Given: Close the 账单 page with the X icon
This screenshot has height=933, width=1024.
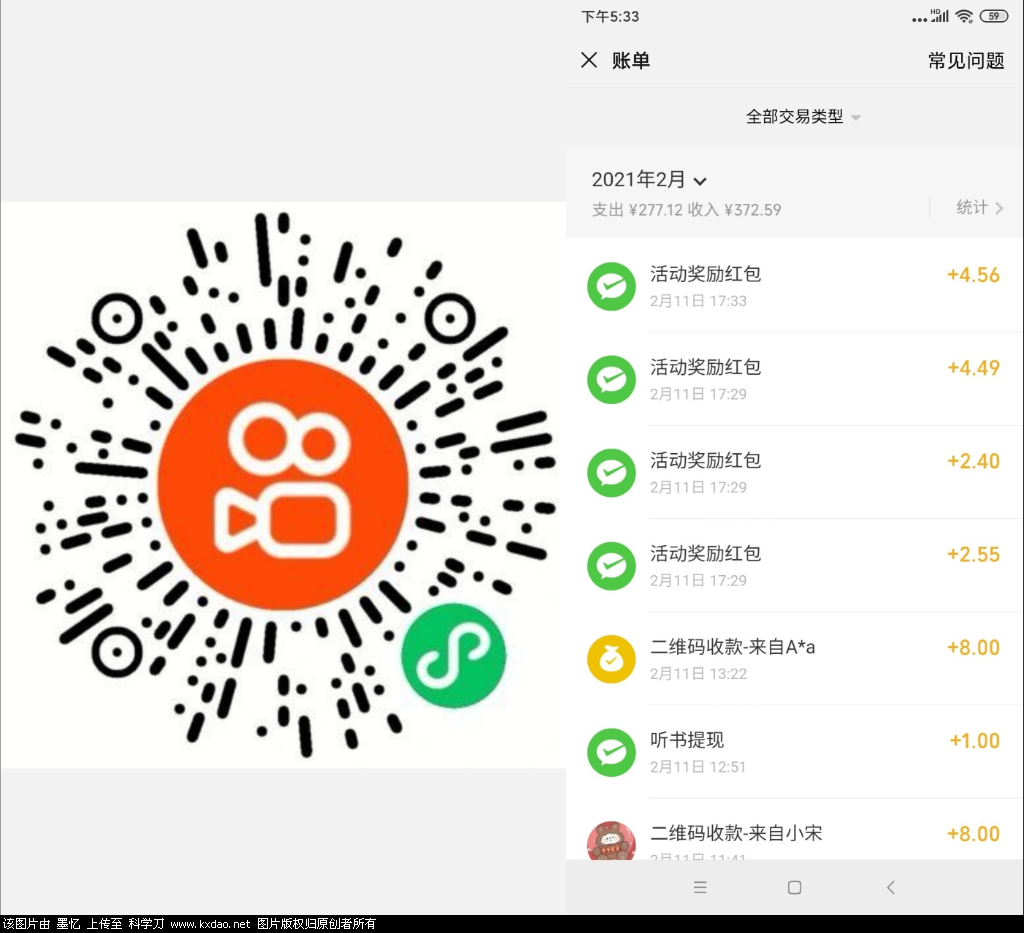Looking at the screenshot, I should click(x=588, y=60).
